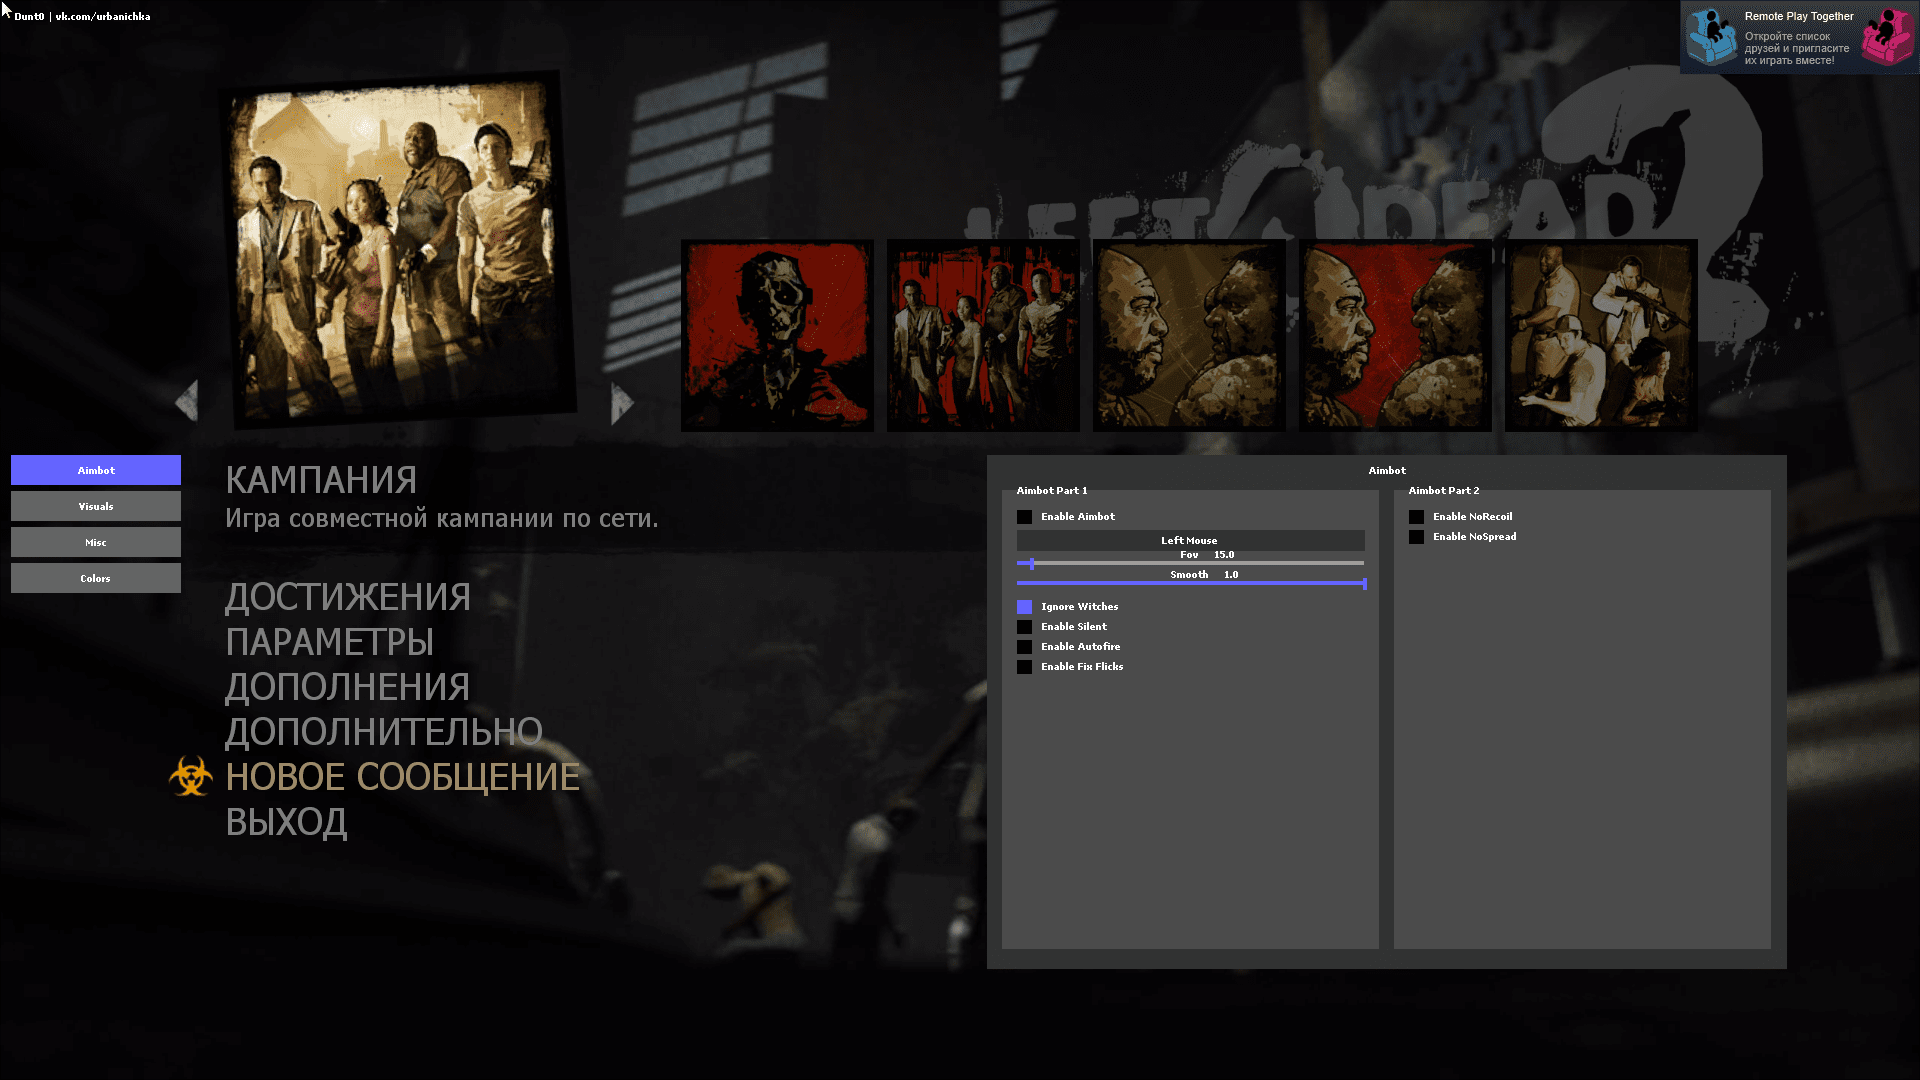Click the biohazard new message icon

pyautogui.click(x=191, y=776)
